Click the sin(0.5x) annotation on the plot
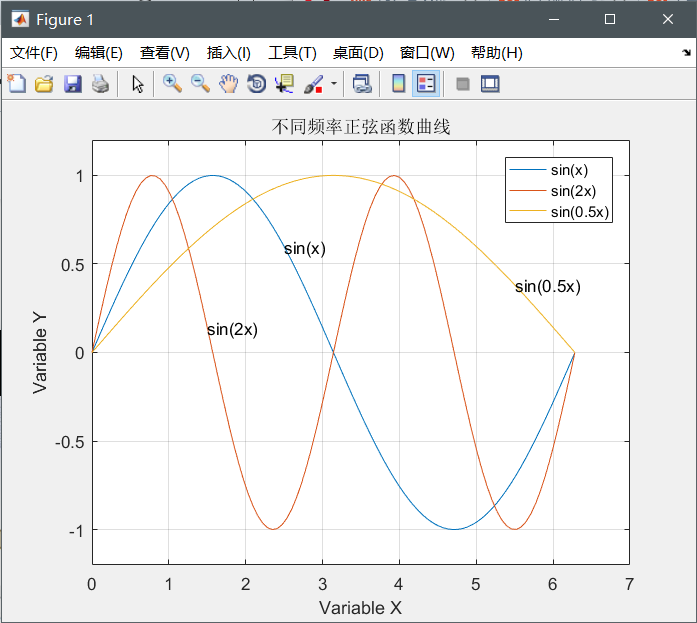The height and width of the screenshot is (623, 697). point(548,287)
